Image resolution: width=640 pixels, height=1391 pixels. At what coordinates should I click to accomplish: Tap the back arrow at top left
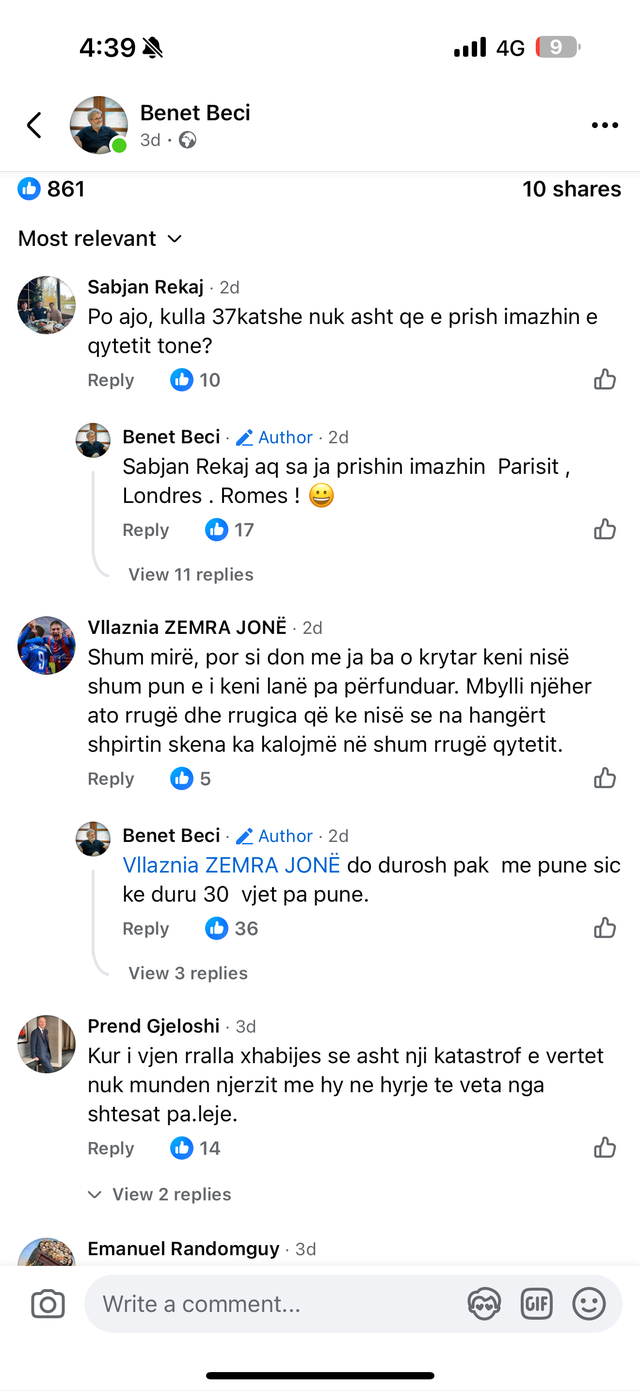click(x=34, y=125)
